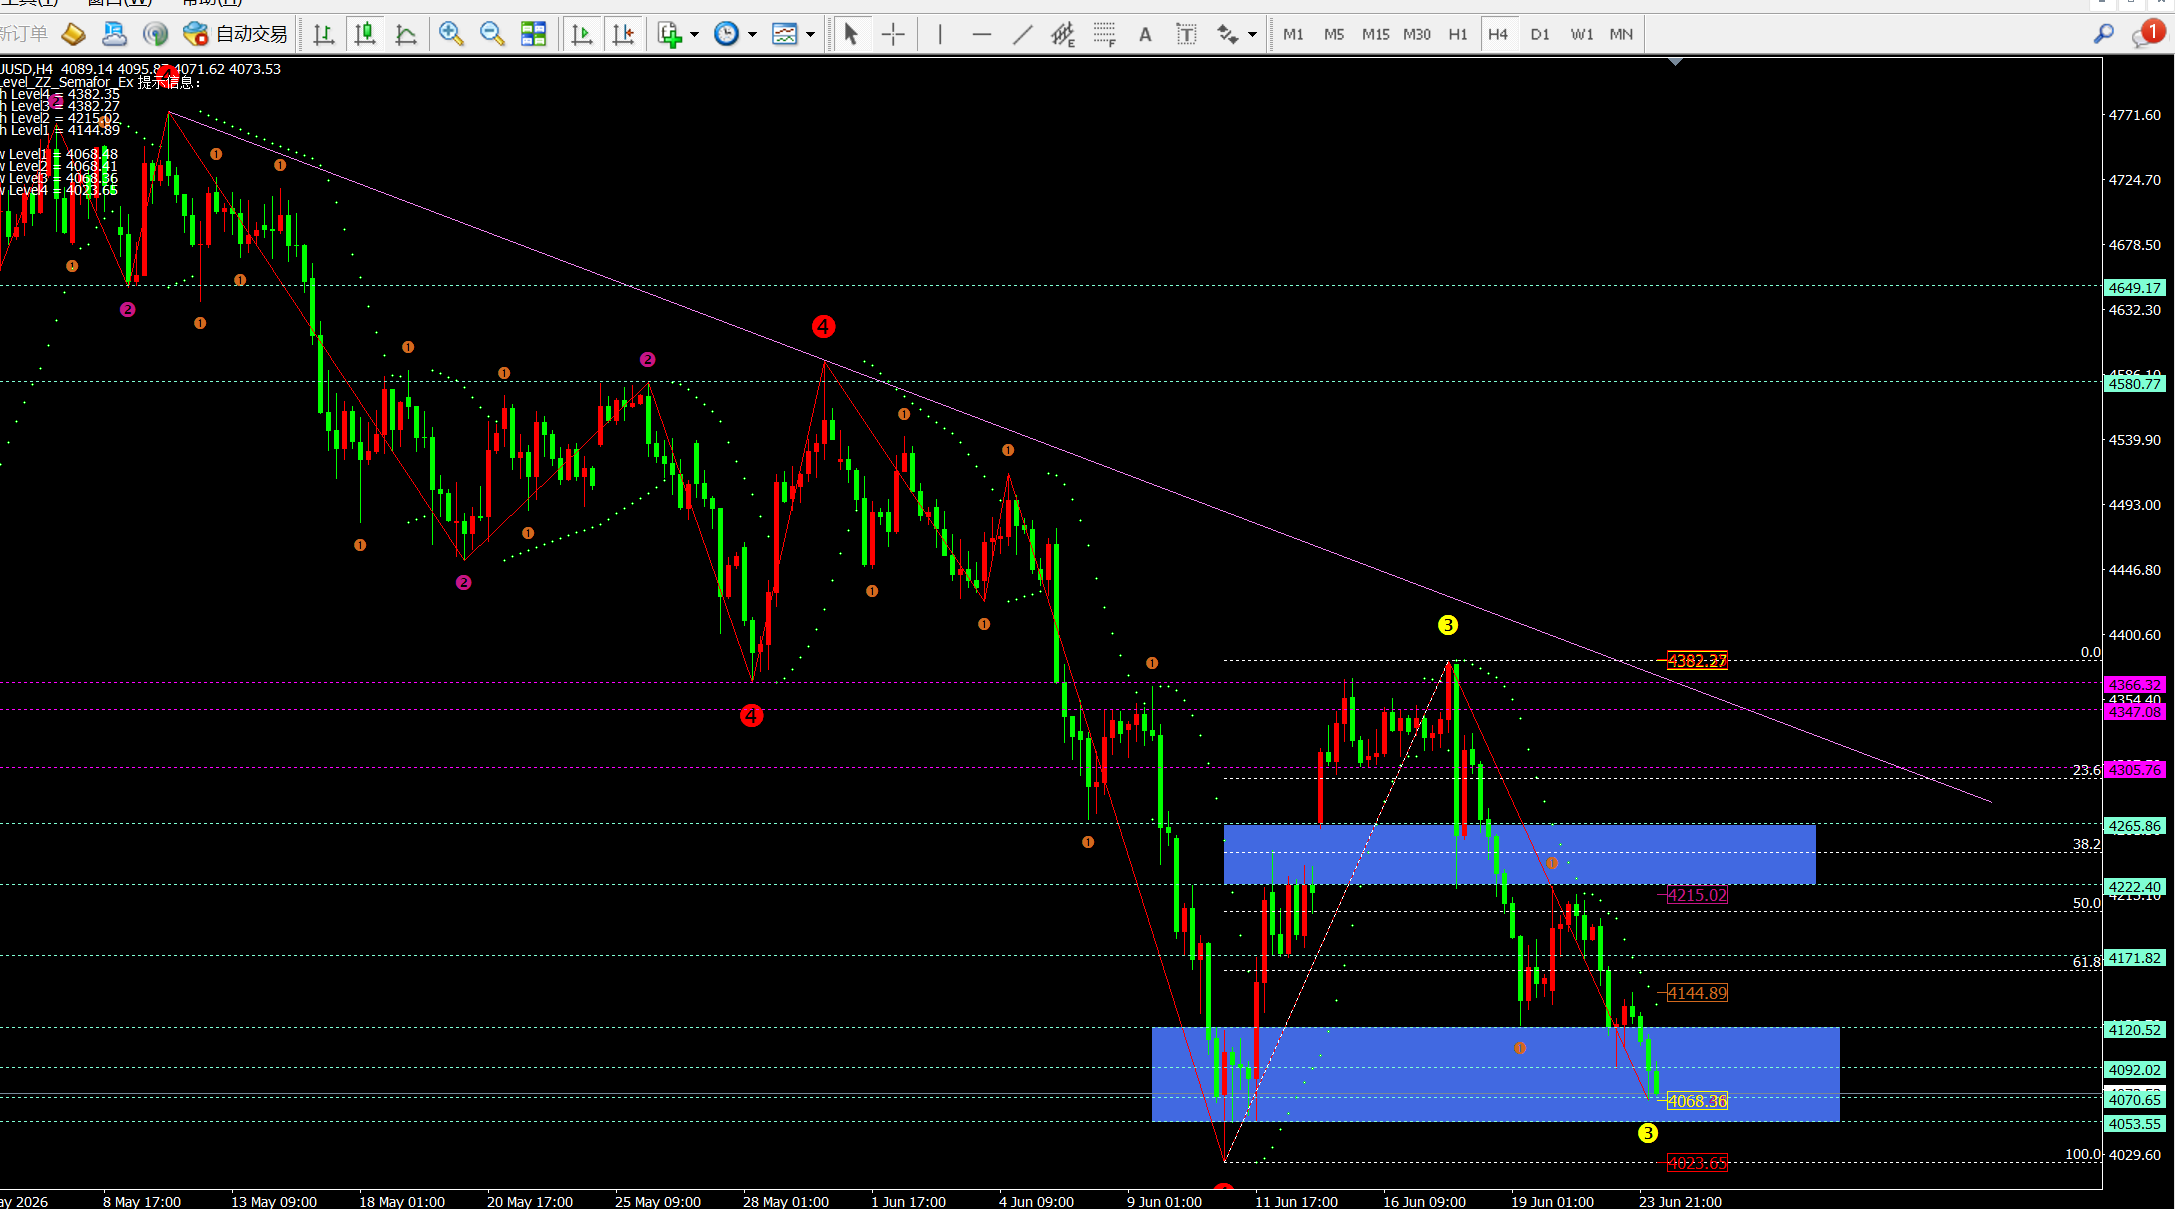
Task: Select the Text (A) tool
Action: click(x=1145, y=34)
